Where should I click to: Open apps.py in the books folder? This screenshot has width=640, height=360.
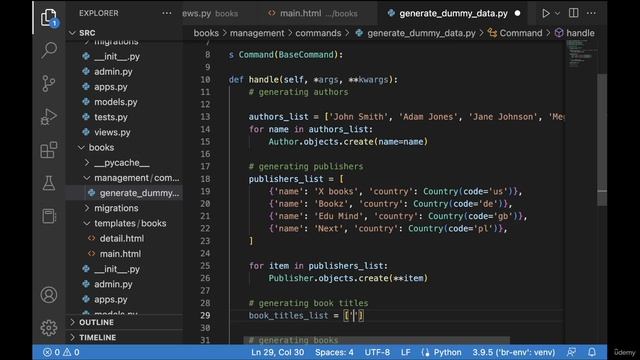(124, 299)
